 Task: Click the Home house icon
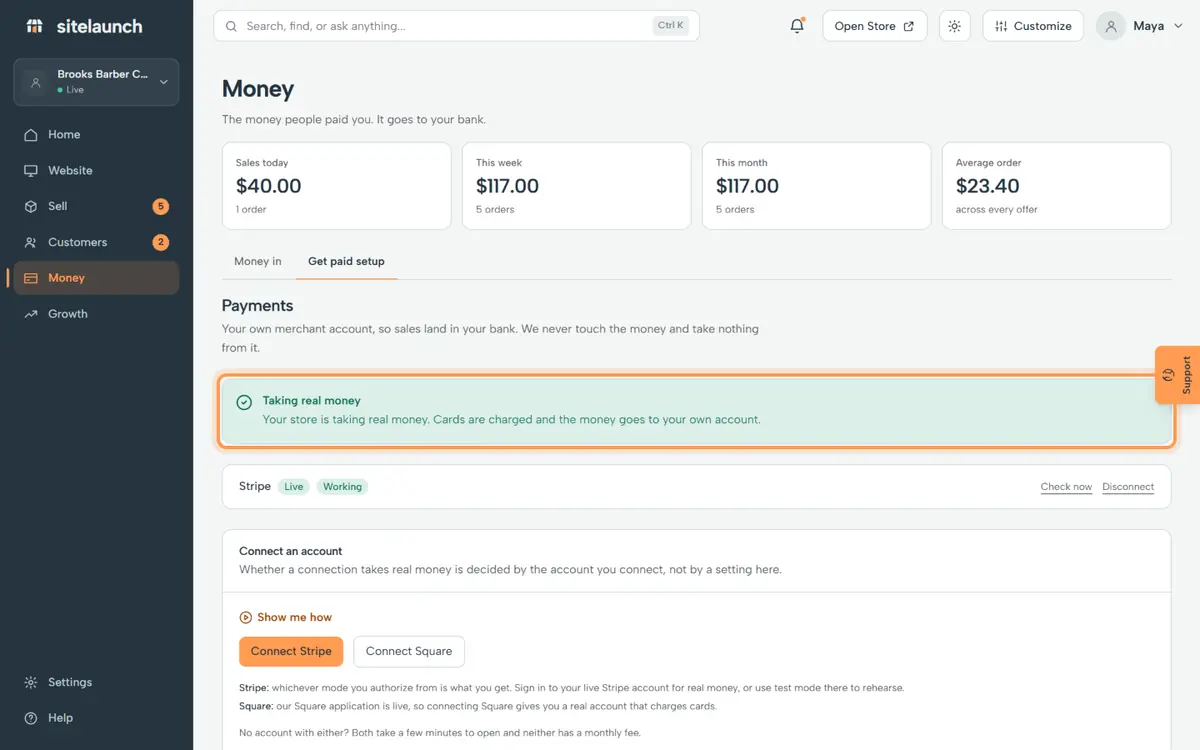point(31,135)
